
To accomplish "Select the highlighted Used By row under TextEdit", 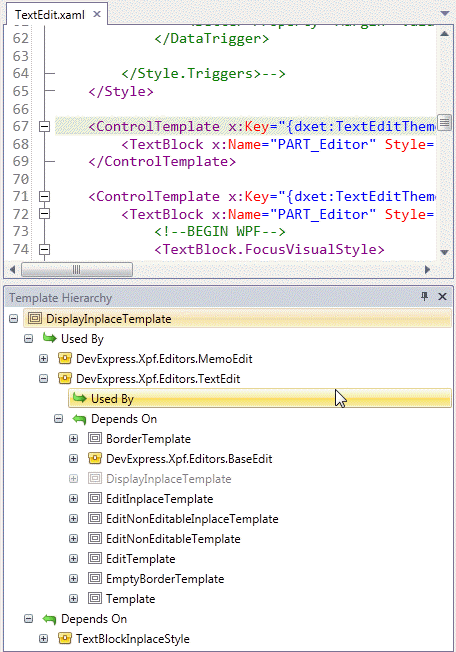I will click(259, 398).
